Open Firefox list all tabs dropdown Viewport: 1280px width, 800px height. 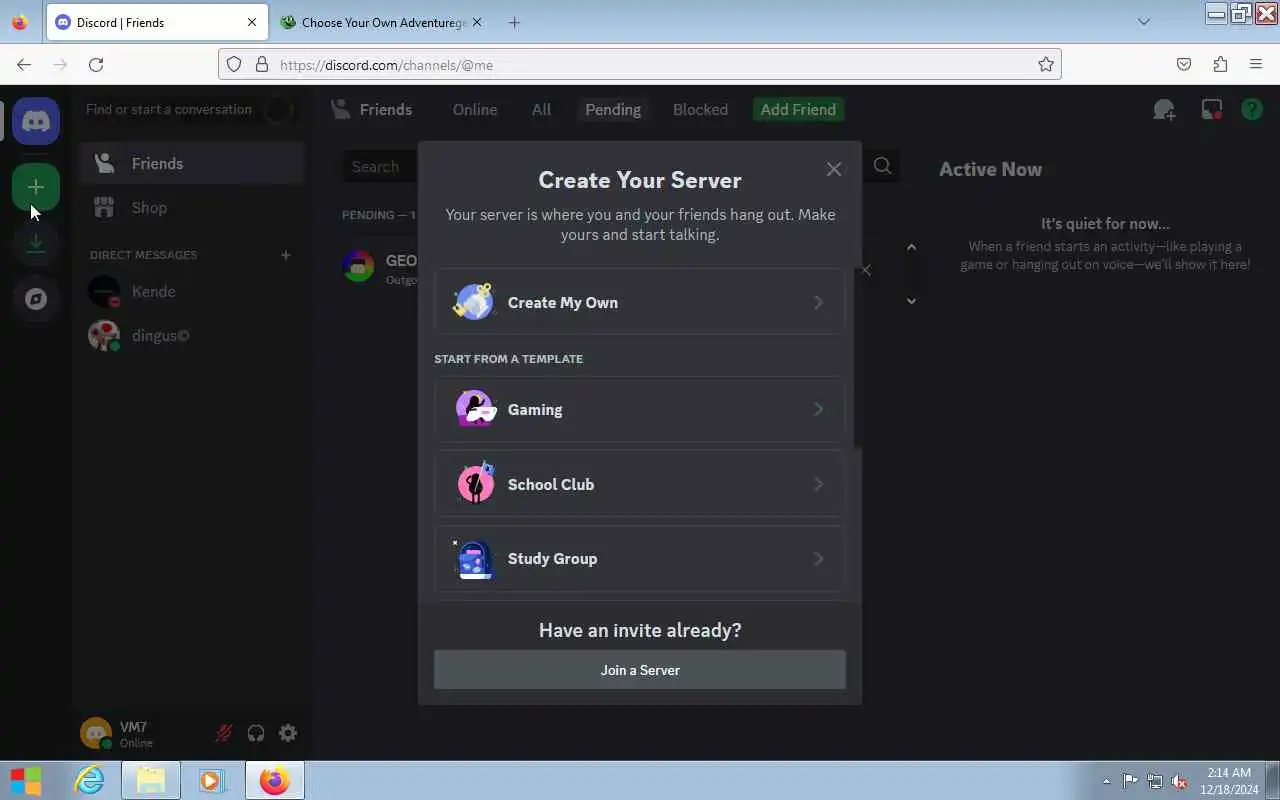coord(1144,22)
